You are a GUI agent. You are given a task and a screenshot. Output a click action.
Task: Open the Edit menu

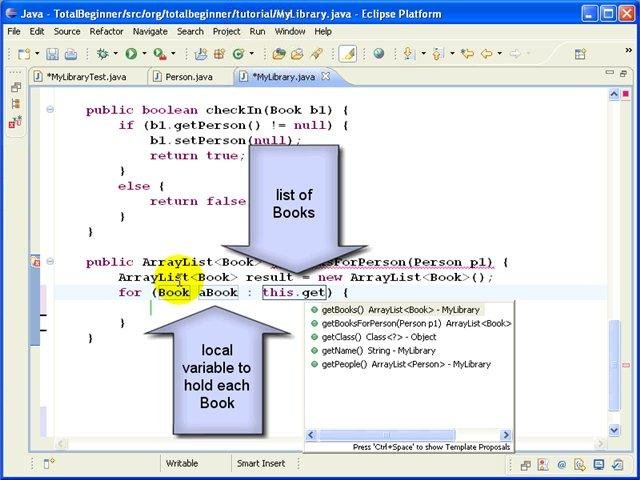[x=37, y=31]
